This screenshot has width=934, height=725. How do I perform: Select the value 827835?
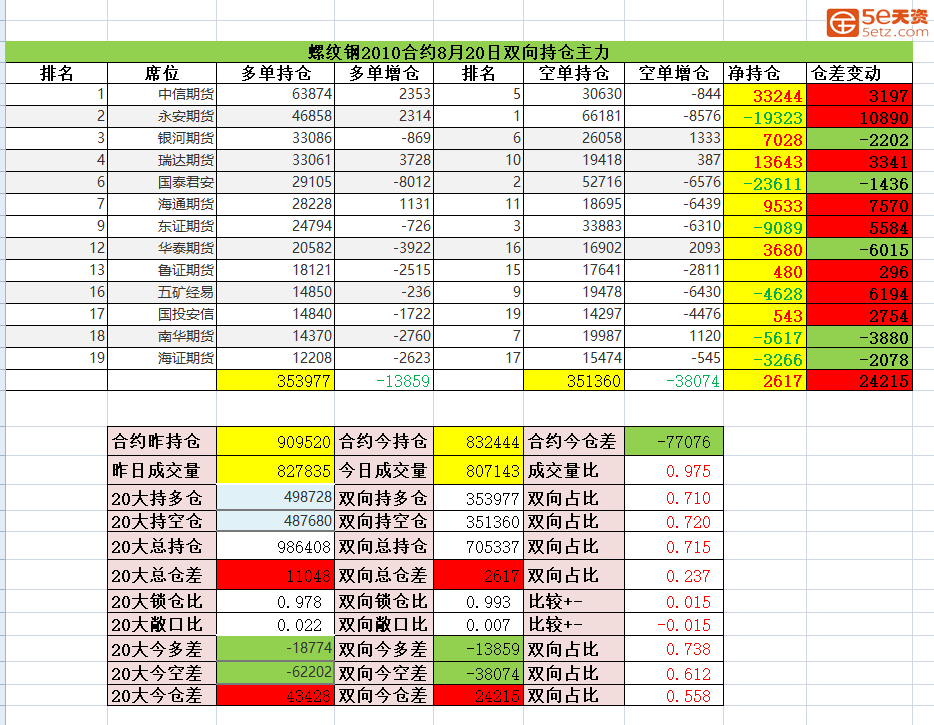click(275, 471)
